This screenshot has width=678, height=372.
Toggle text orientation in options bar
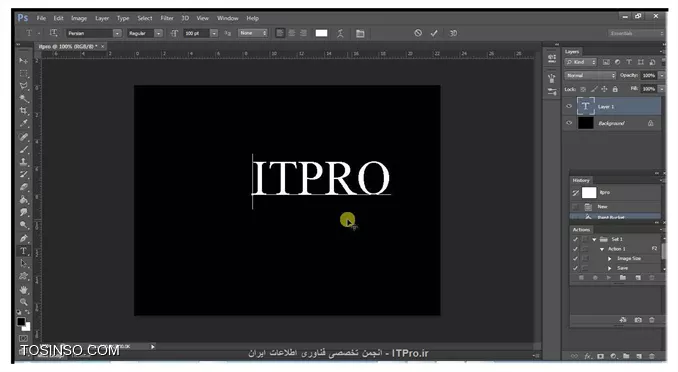point(53,33)
